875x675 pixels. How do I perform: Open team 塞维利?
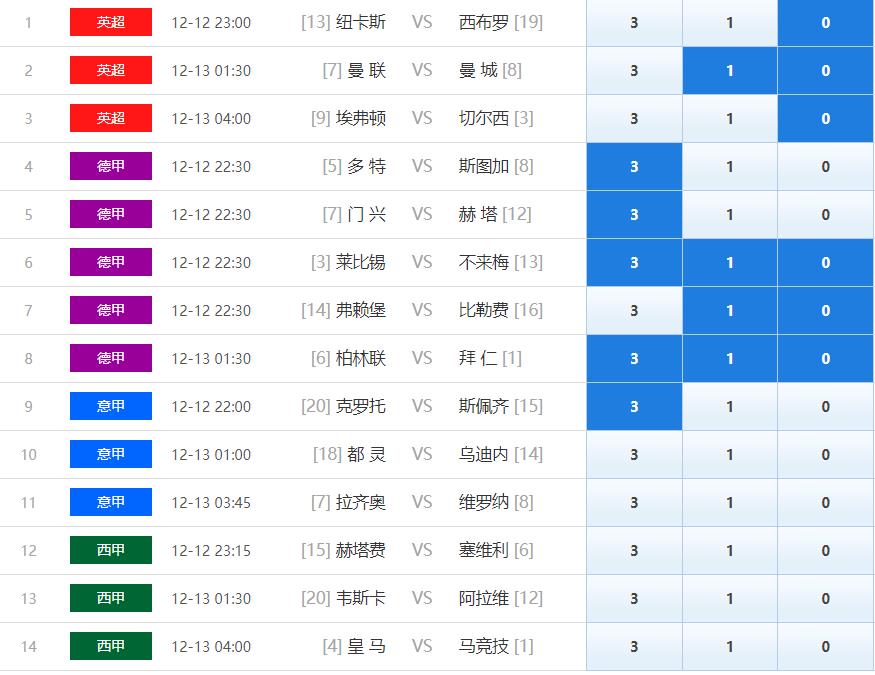(484, 550)
